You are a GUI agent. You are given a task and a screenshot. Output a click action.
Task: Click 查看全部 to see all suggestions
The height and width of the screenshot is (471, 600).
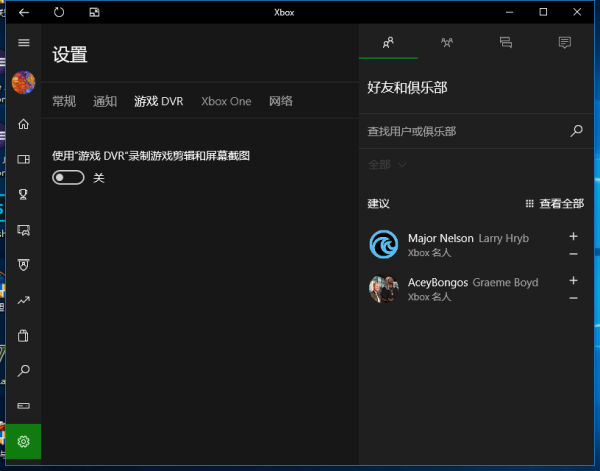554,203
